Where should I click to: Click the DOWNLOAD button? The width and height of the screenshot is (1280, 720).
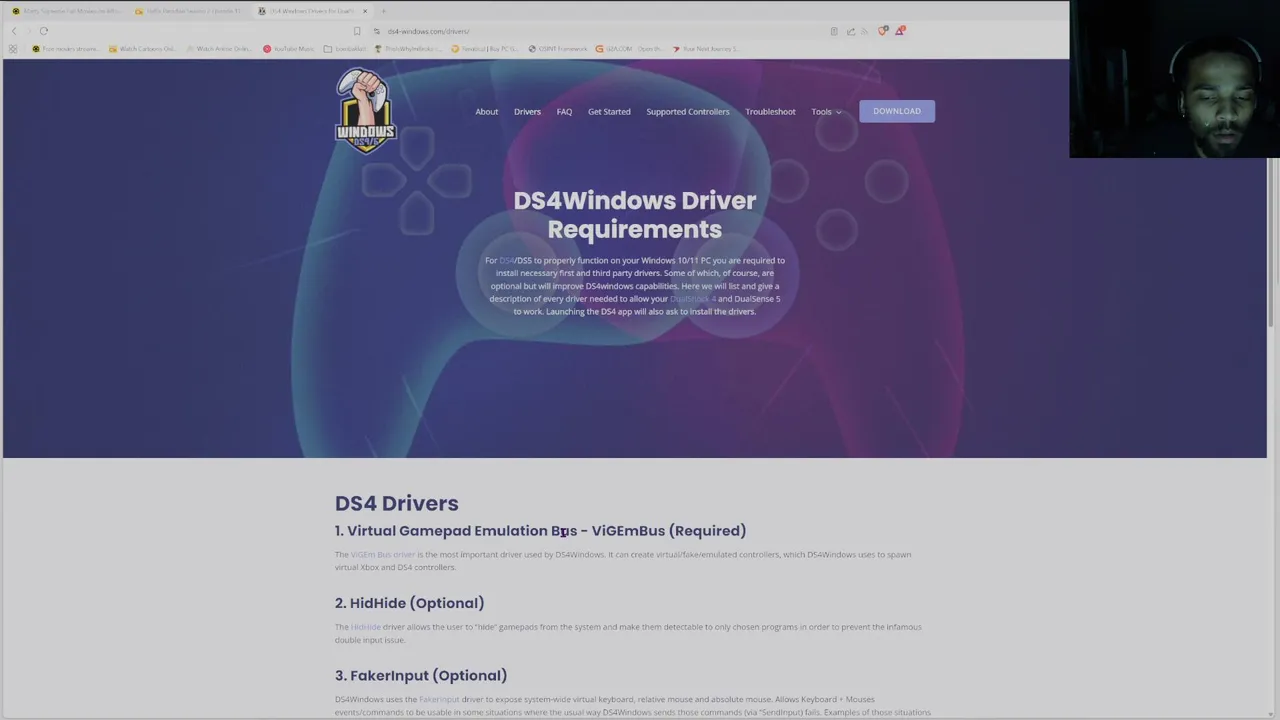[897, 111]
